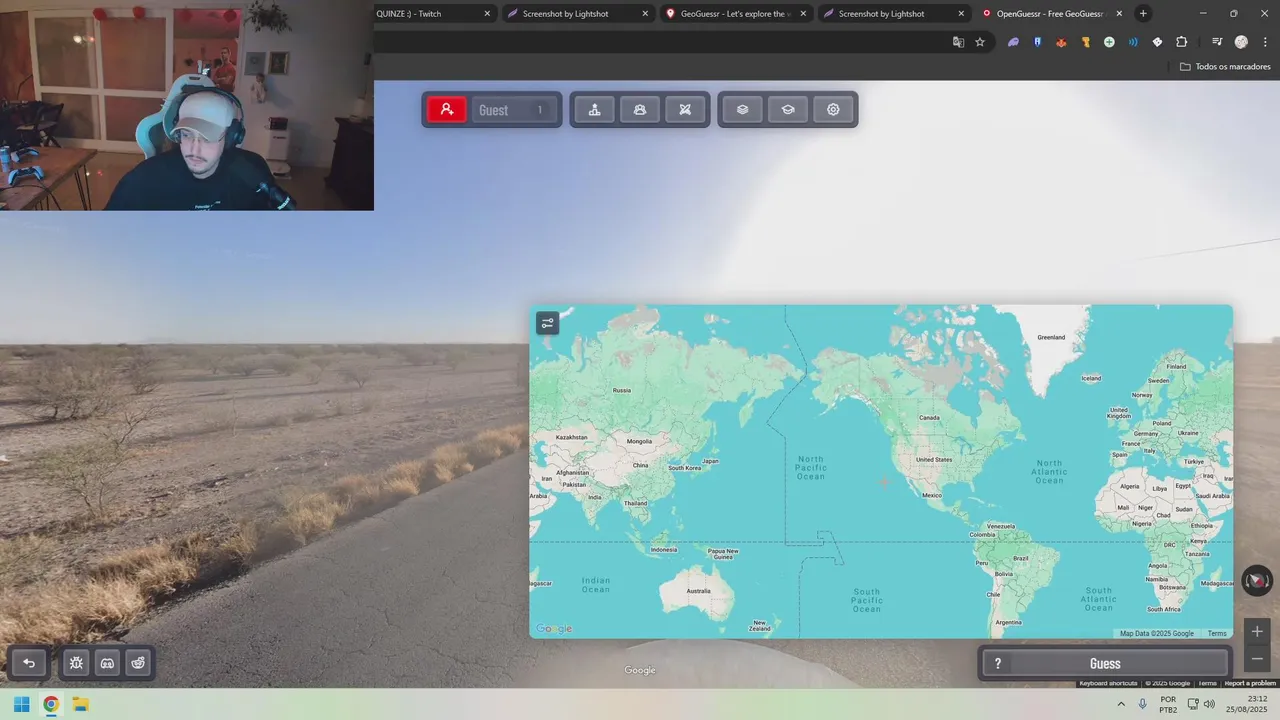This screenshot has height=720, width=1280.
Task: Switch to the GeoGuessr tab
Action: pos(733,14)
